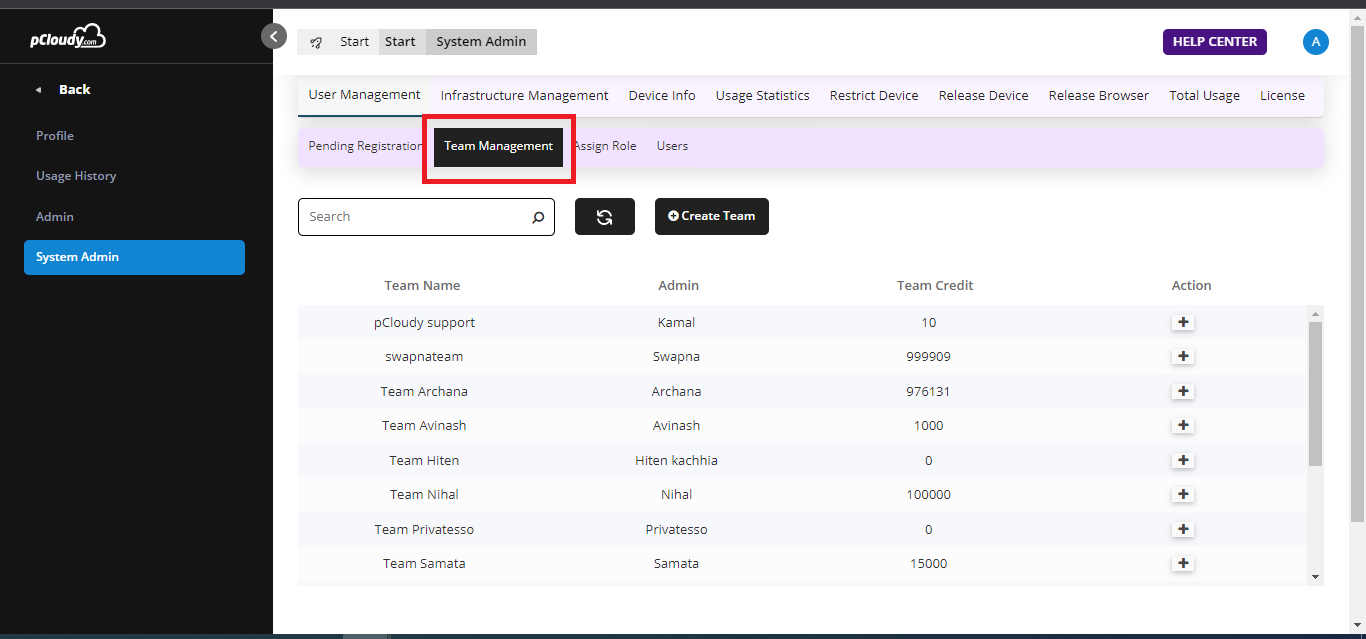Open the Usage Statistics tab

click(762, 96)
